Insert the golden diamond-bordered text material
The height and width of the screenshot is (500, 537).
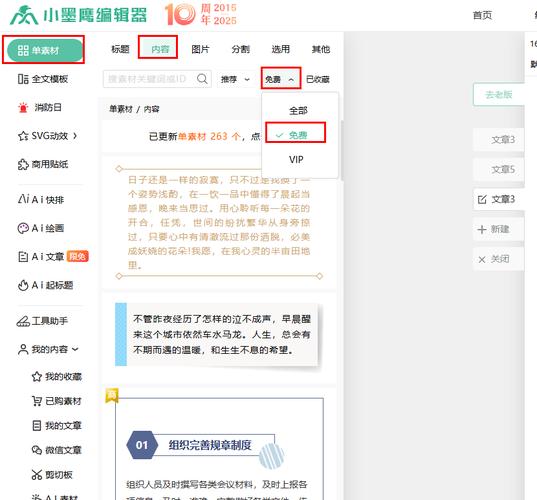tap(219, 223)
